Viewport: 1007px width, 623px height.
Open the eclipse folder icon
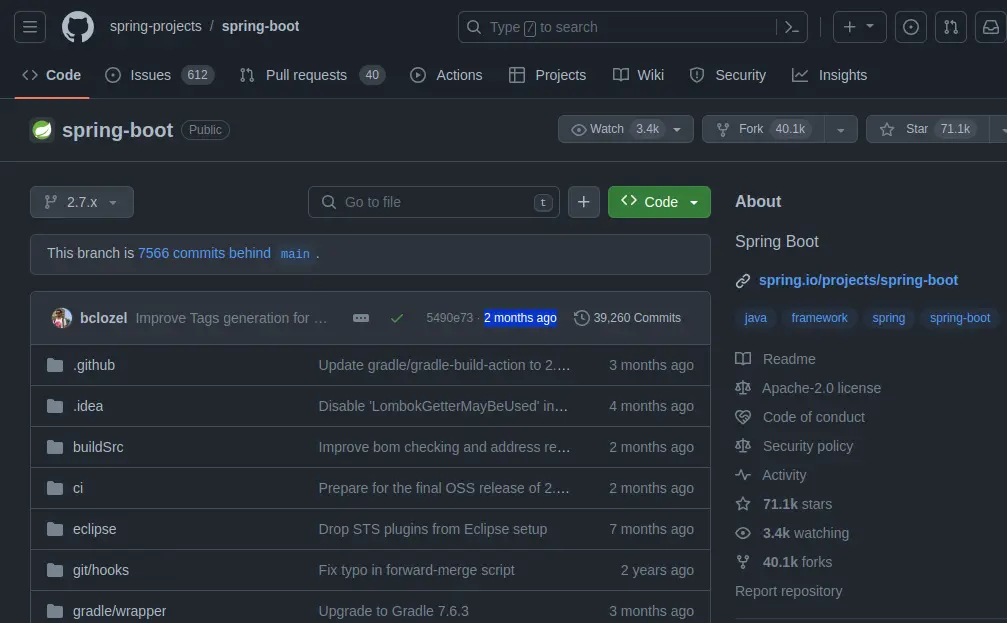click(x=55, y=529)
